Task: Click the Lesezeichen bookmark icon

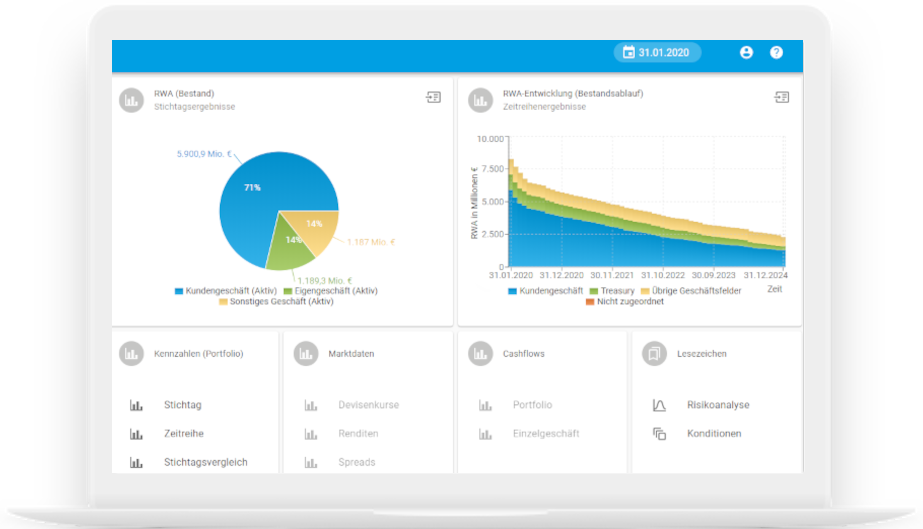Action: click(653, 353)
